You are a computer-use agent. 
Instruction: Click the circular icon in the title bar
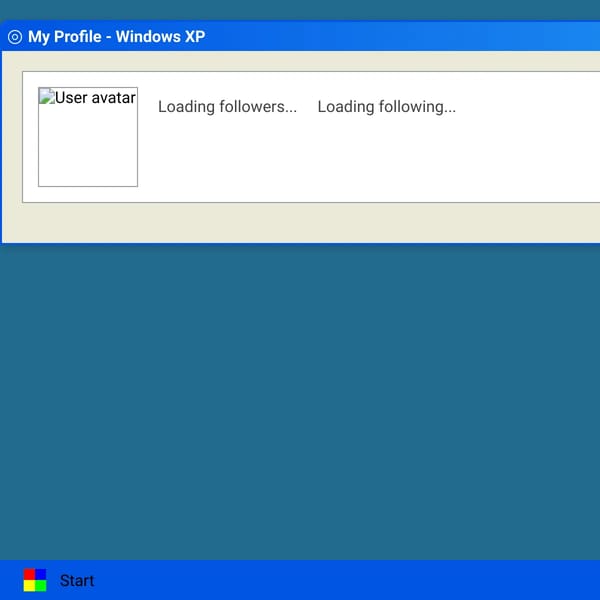(x=15, y=37)
